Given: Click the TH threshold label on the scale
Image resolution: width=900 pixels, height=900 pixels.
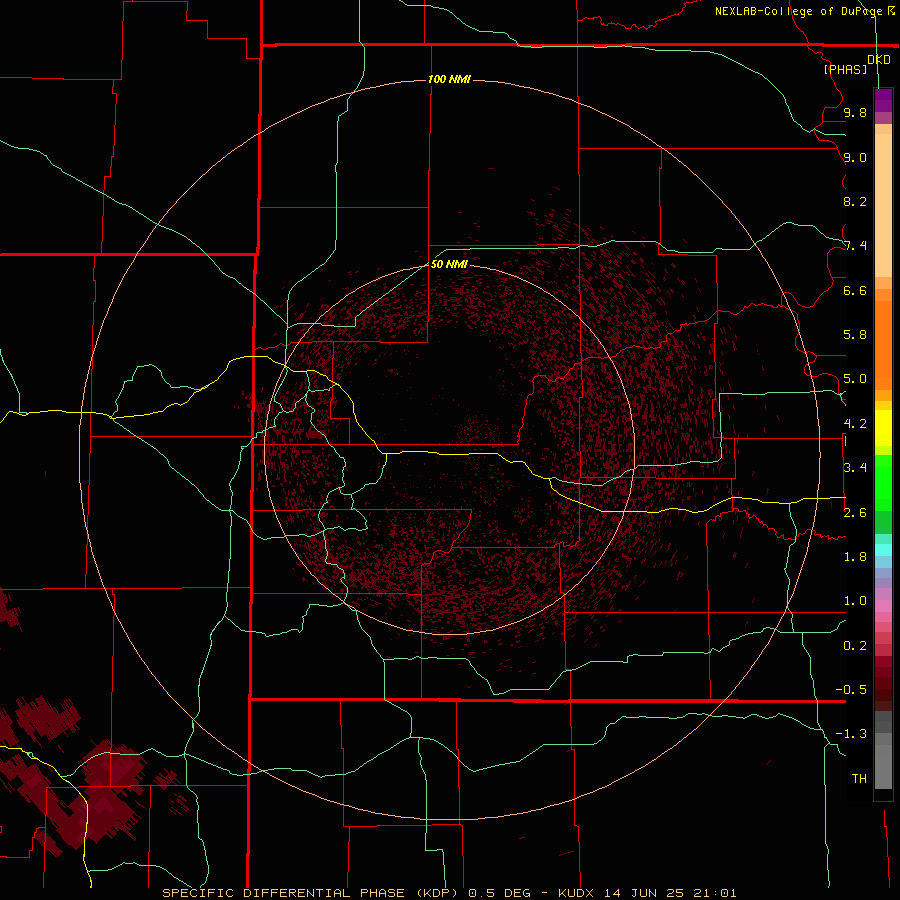Looking at the screenshot, I should 859,779.
